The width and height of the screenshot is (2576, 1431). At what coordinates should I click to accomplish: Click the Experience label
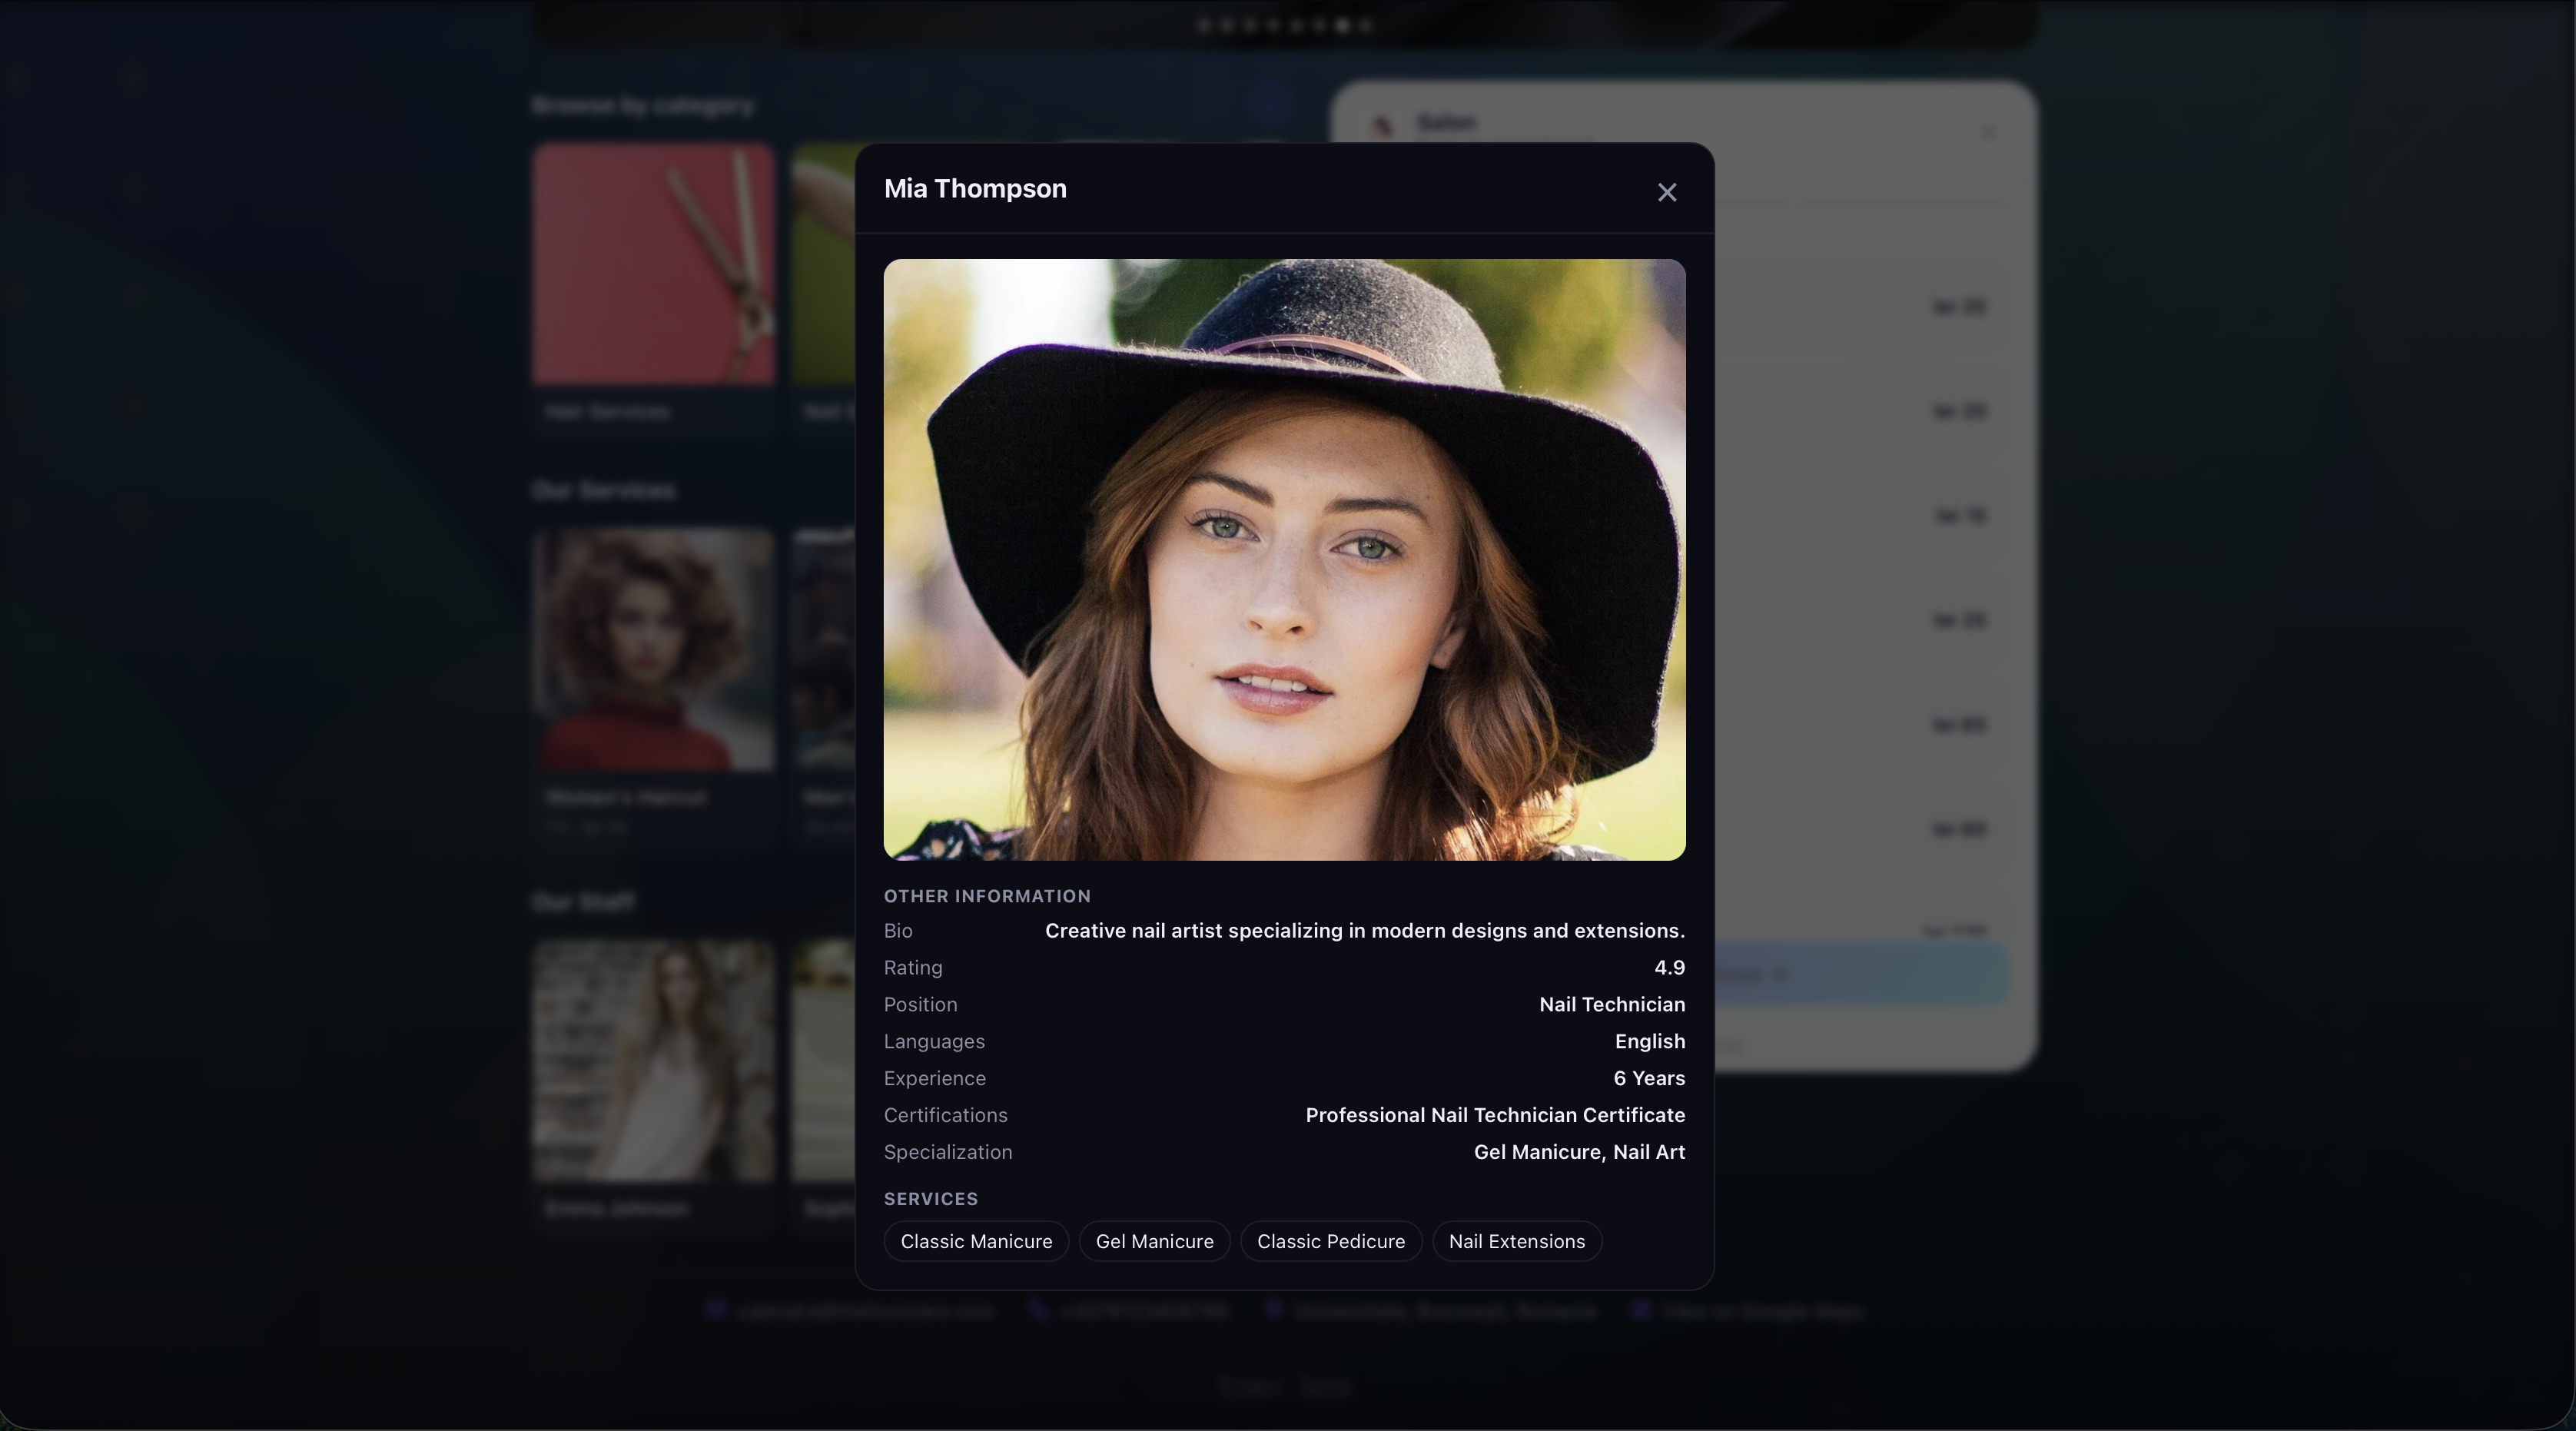pos(934,1079)
